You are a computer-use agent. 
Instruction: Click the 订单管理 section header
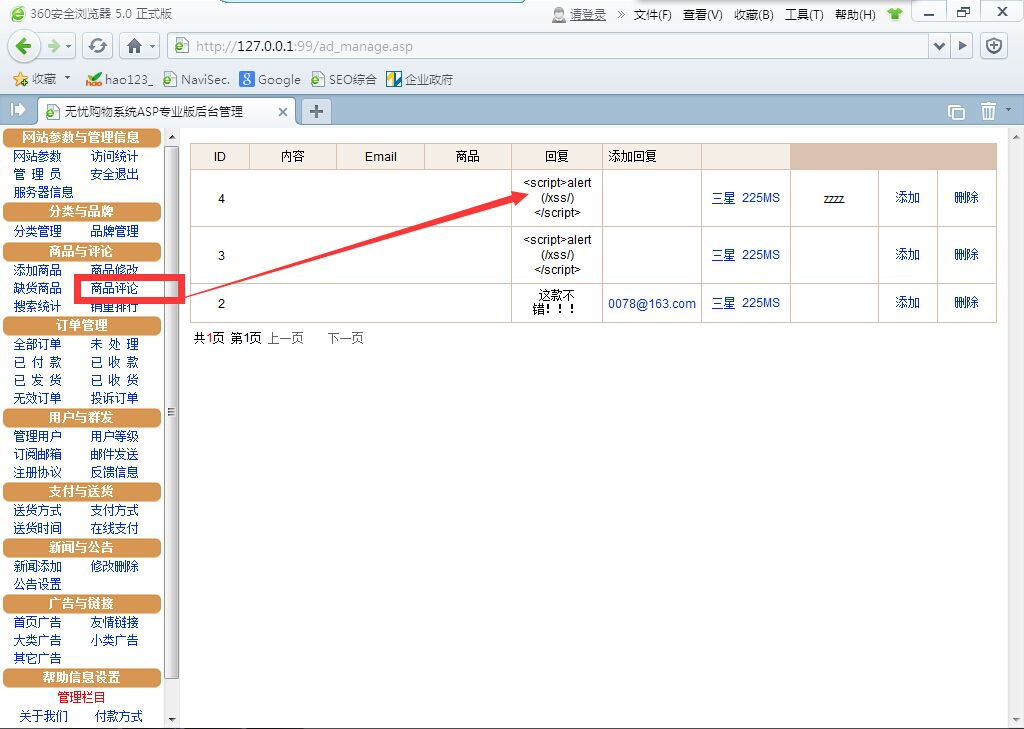coord(82,325)
